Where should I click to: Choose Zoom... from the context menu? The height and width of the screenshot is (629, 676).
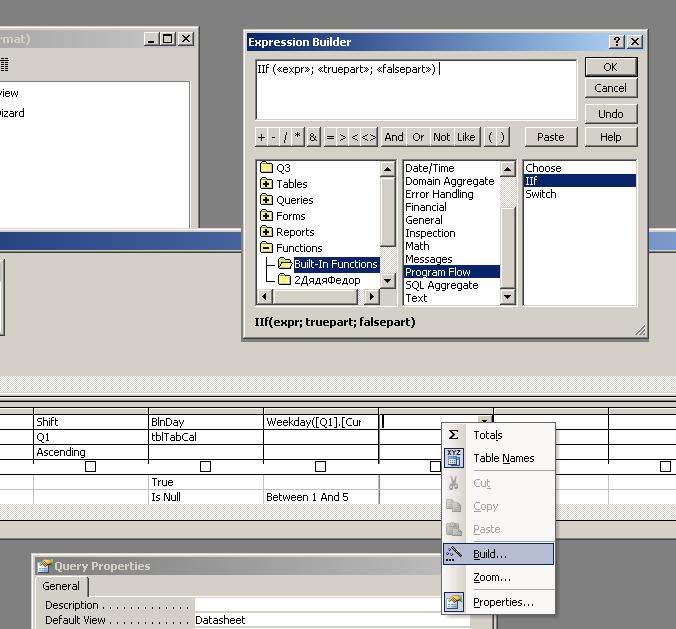498,577
